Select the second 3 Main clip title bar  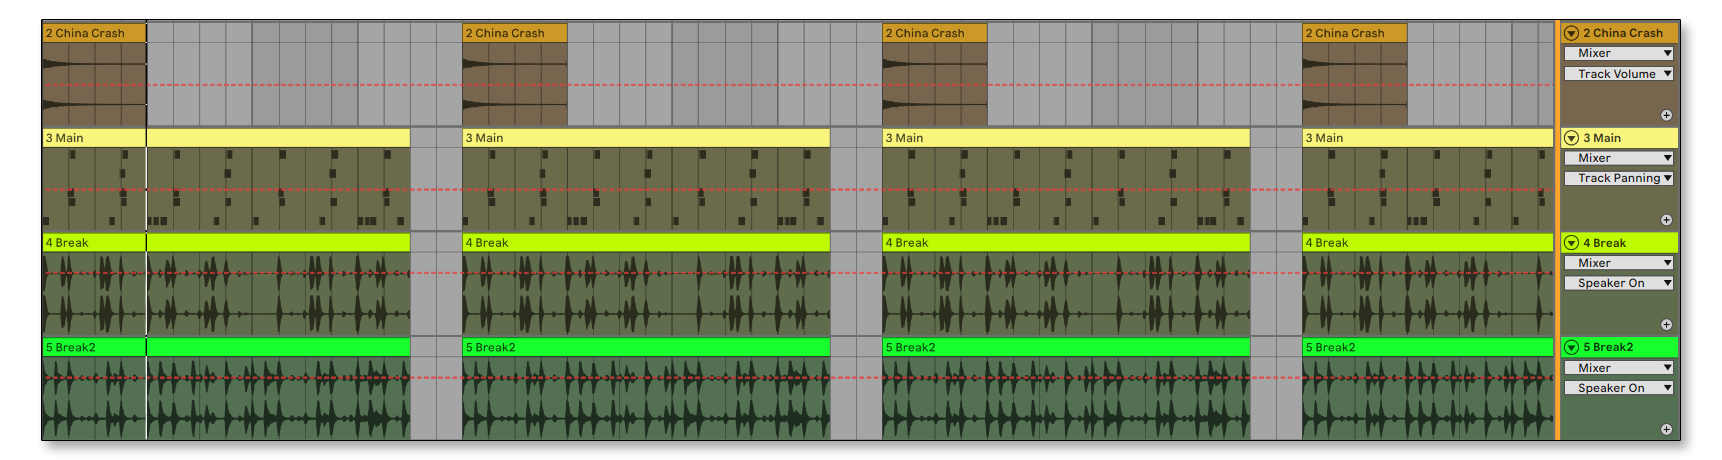[x=645, y=138]
